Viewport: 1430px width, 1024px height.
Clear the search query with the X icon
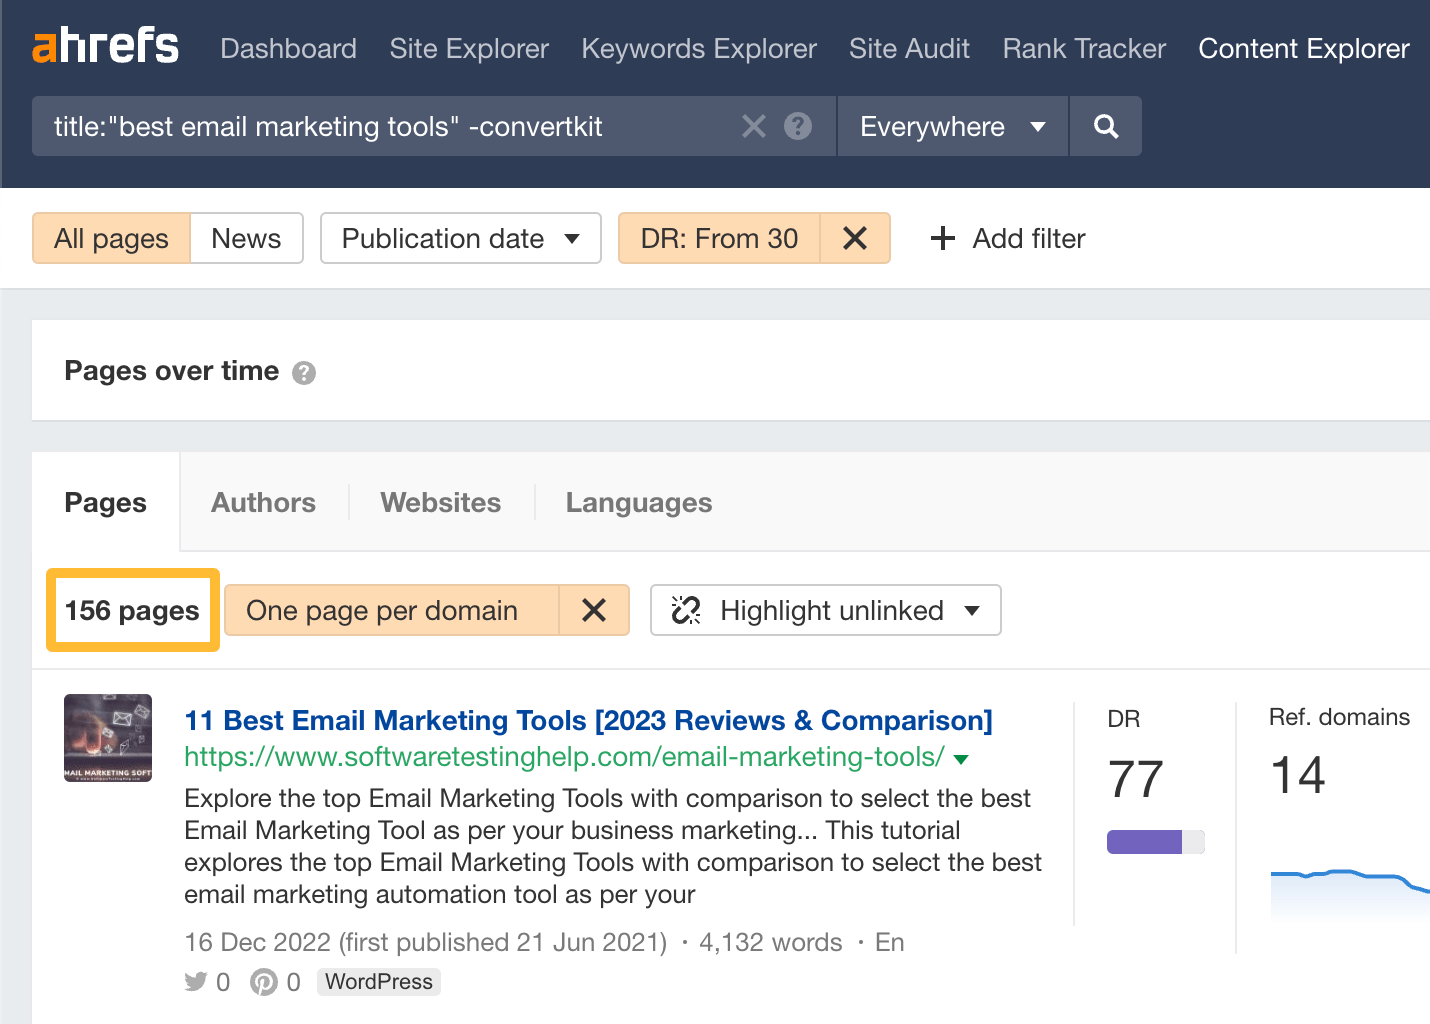[x=753, y=126]
